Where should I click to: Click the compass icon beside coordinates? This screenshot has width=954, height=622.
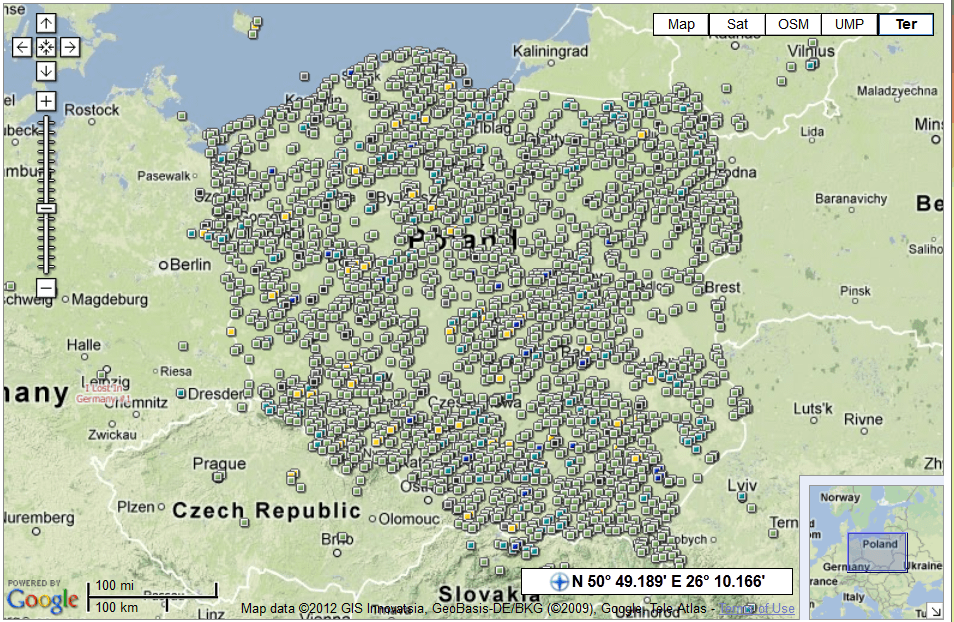pyautogui.click(x=559, y=581)
